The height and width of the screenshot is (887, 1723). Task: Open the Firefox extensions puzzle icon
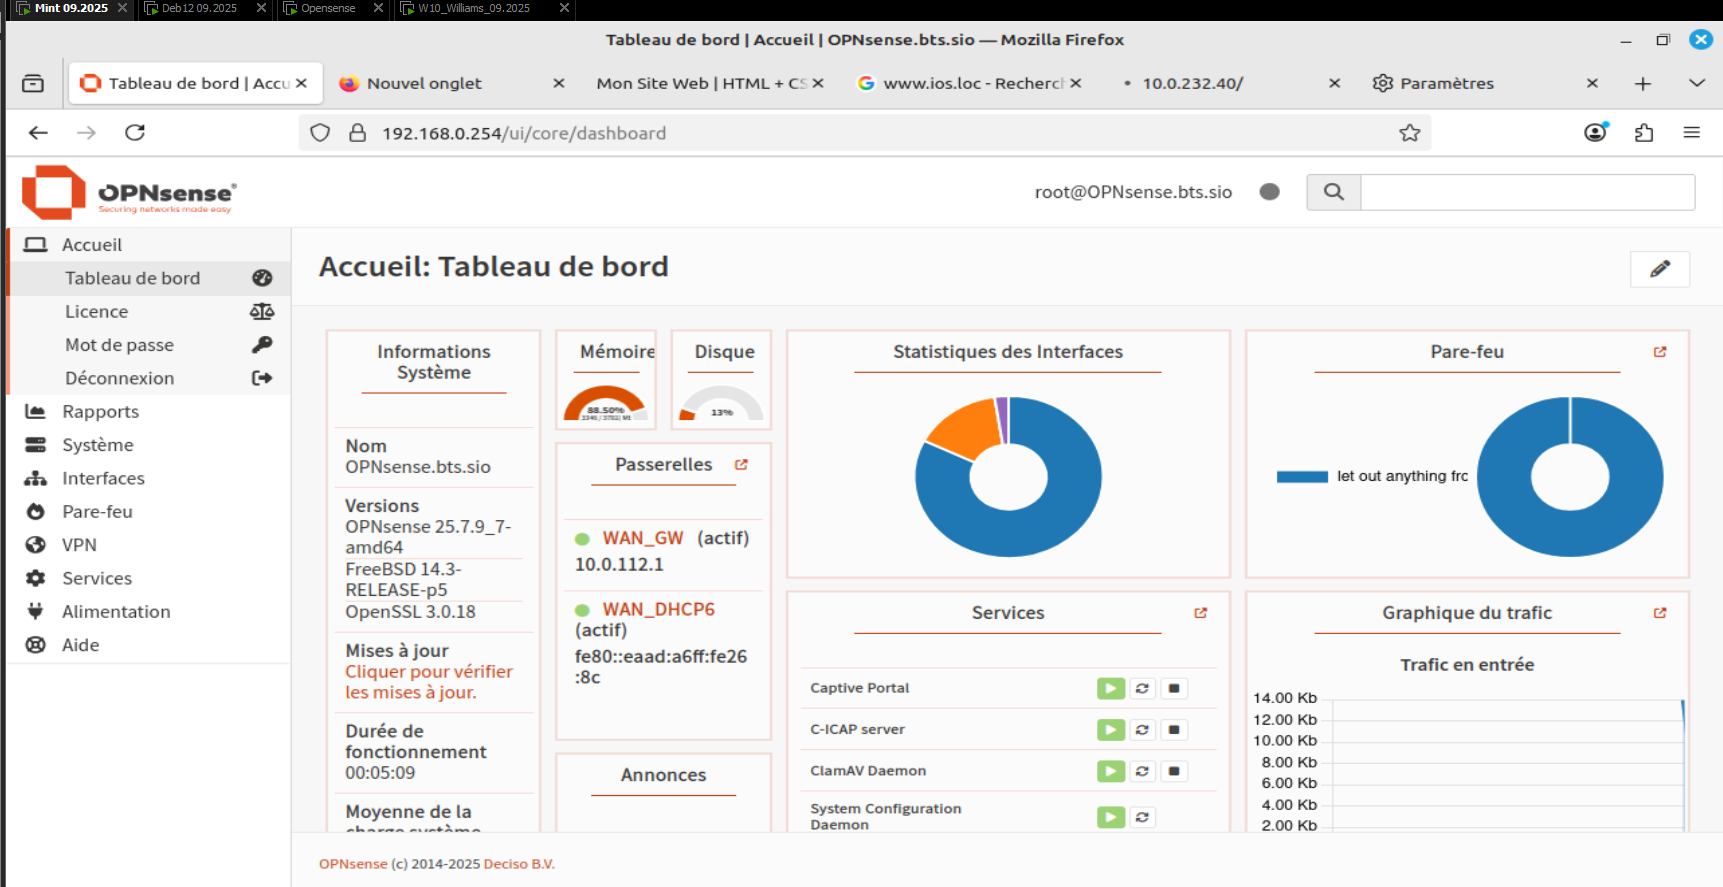pyautogui.click(x=1644, y=132)
